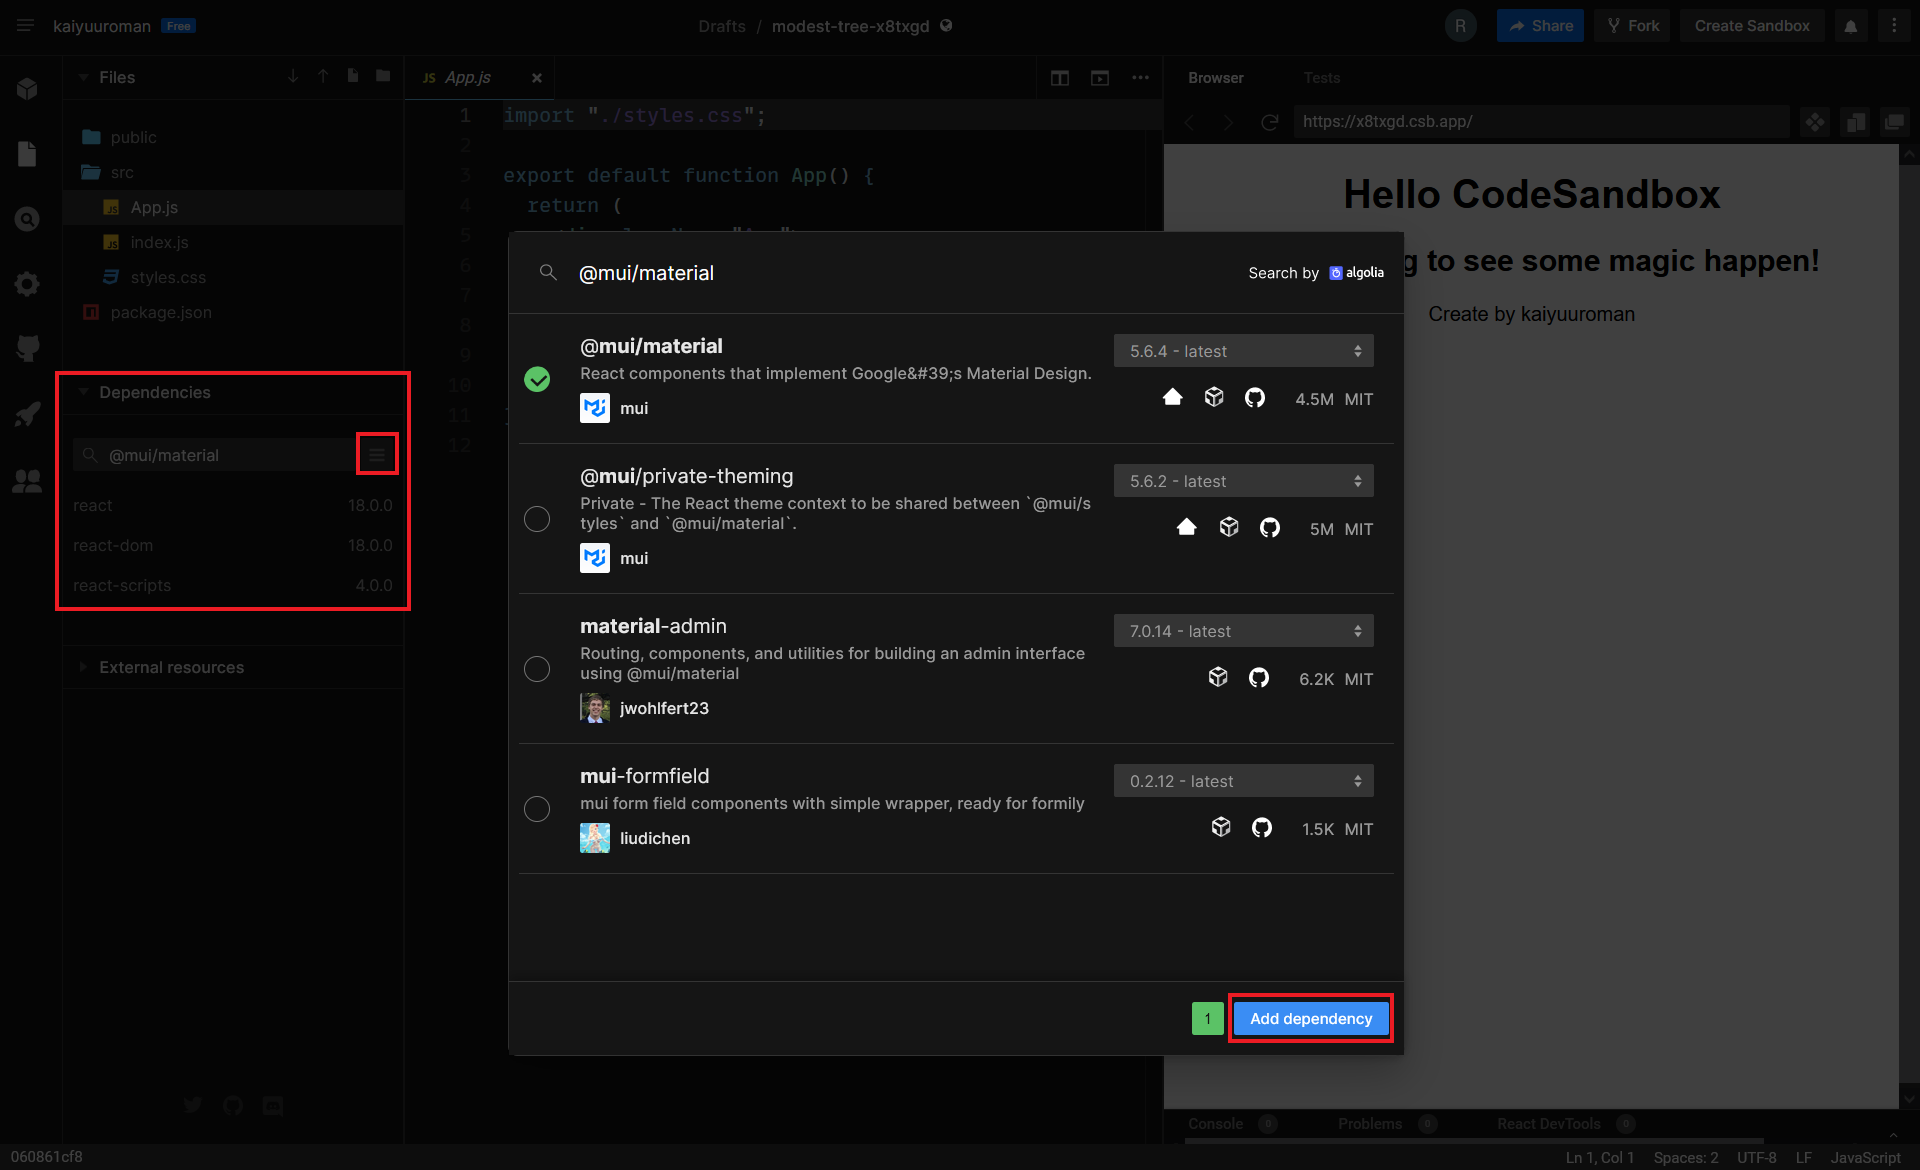Expand the External resources section
Screen dimensions: 1920x1170
pos(171,667)
